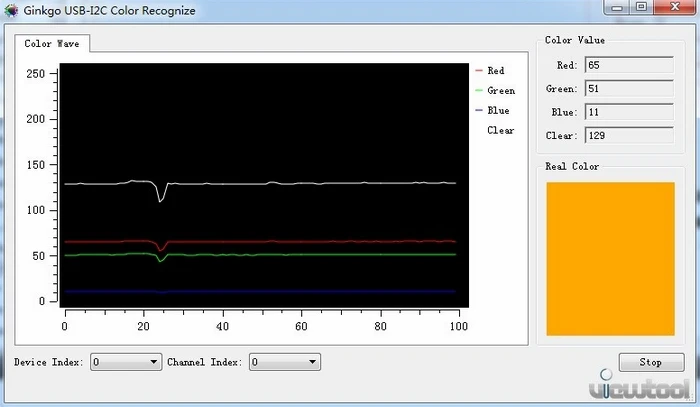
Task: Click the Ginkgo app icon in title bar
Action: (11, 11)
